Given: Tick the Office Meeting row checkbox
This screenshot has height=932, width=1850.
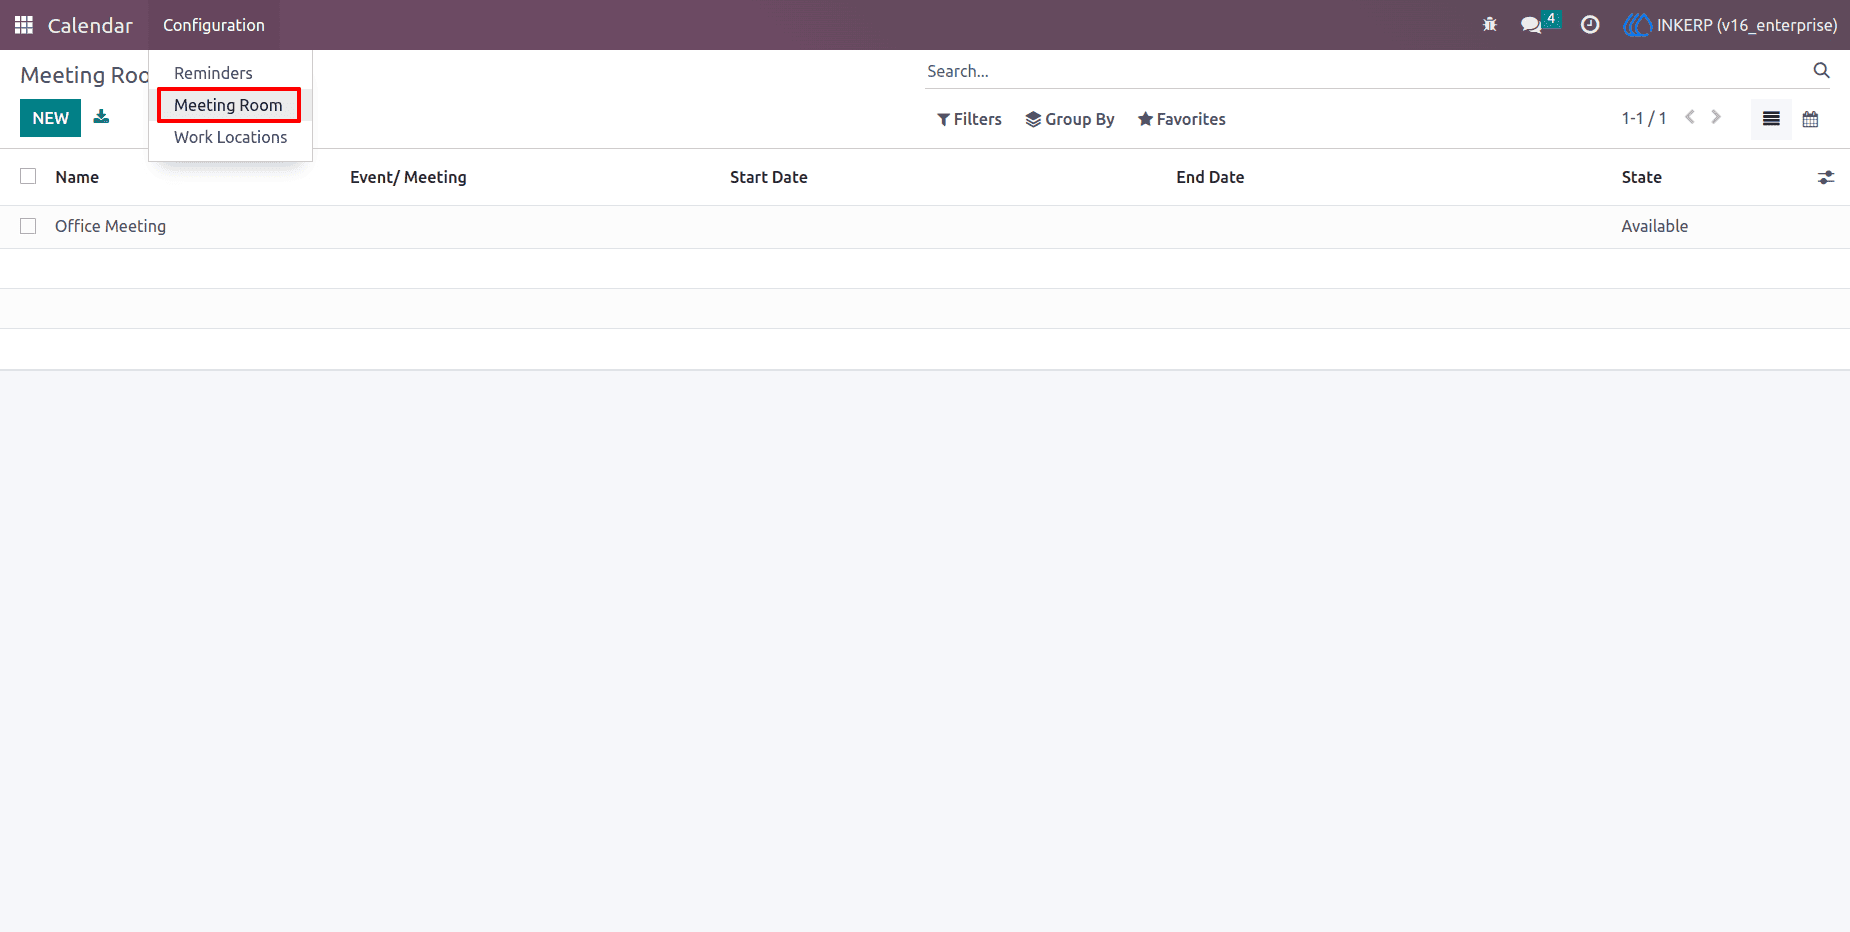Looking at the screenshot, I should tap(28, 226).
